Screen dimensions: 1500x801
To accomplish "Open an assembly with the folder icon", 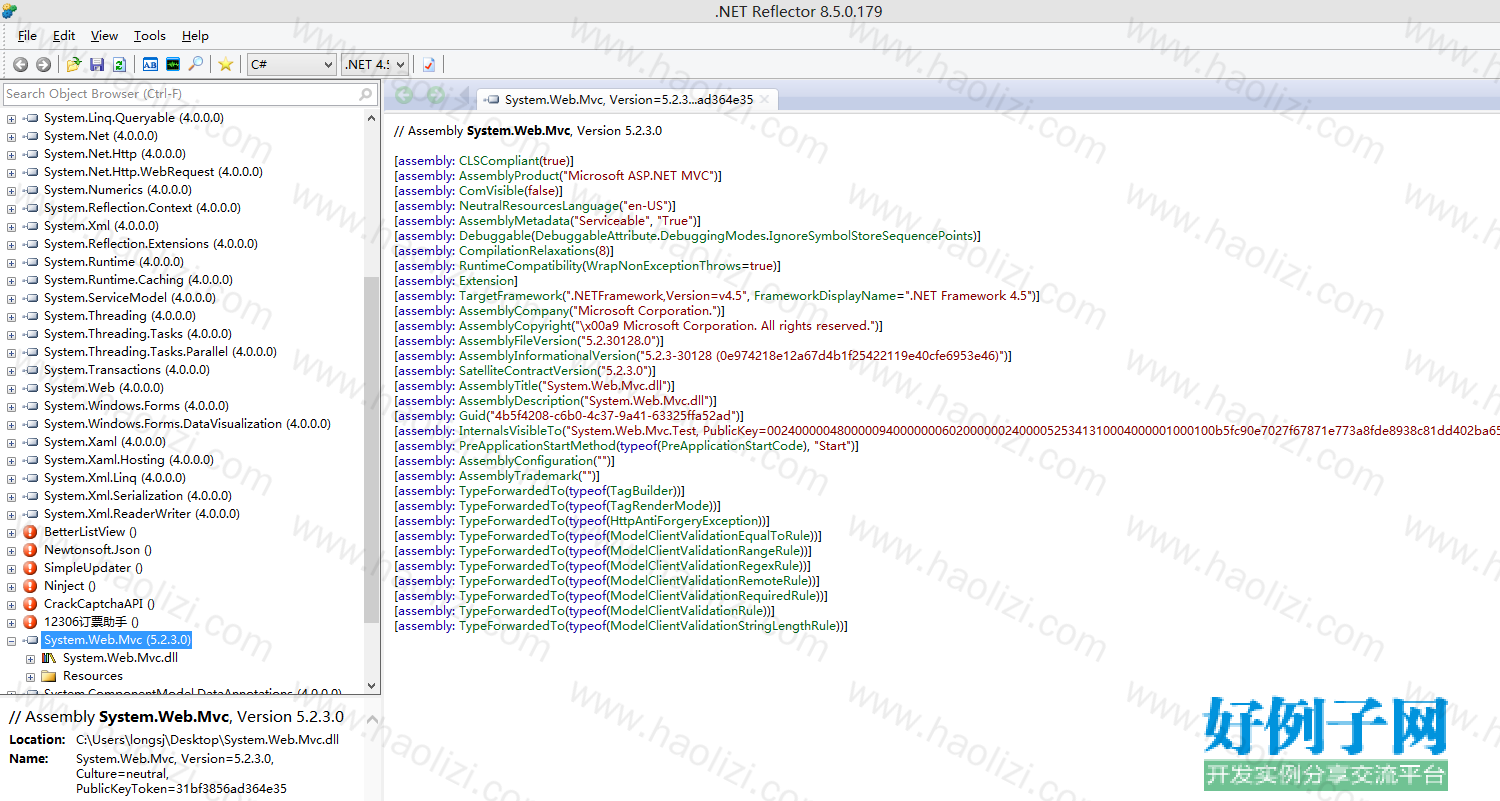I will [x=73, y=64].
